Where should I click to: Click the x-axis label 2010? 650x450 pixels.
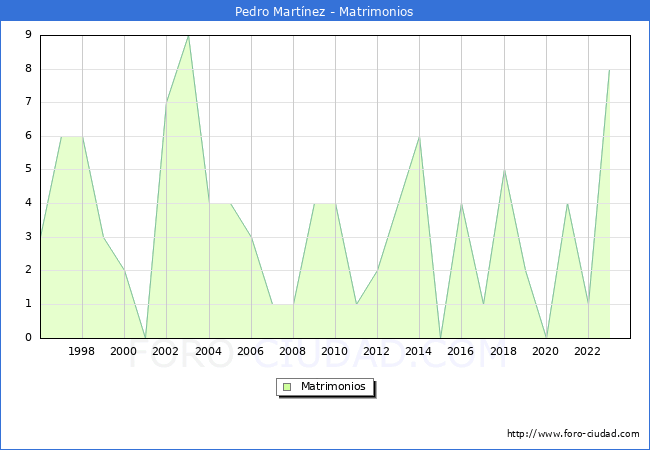point(335,351)
